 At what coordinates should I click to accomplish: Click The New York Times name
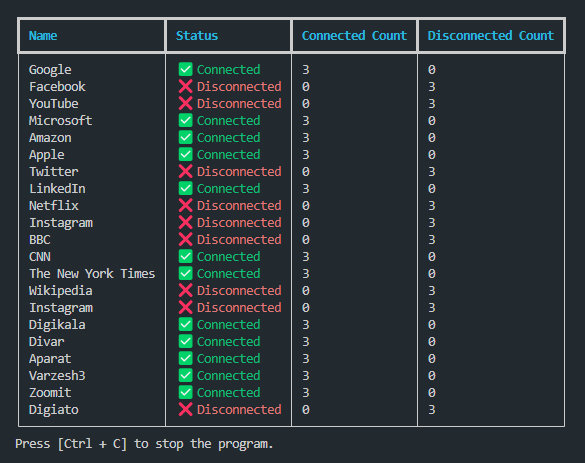tap(92, 273)
